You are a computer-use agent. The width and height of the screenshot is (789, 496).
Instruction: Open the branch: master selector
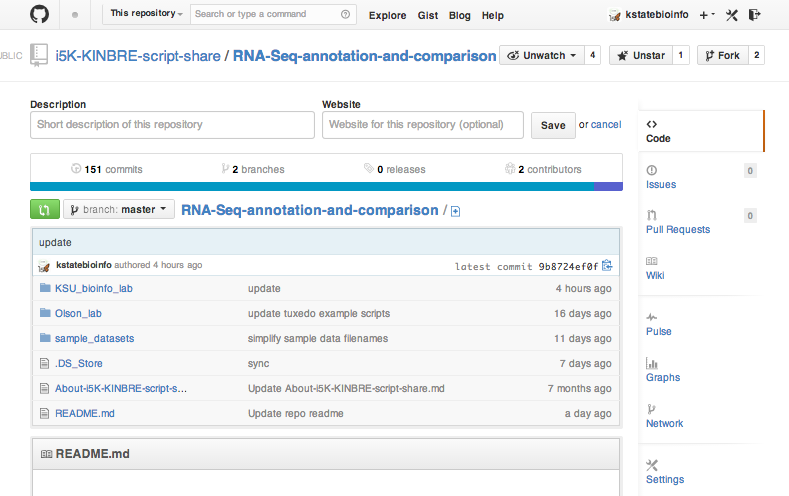119,209
